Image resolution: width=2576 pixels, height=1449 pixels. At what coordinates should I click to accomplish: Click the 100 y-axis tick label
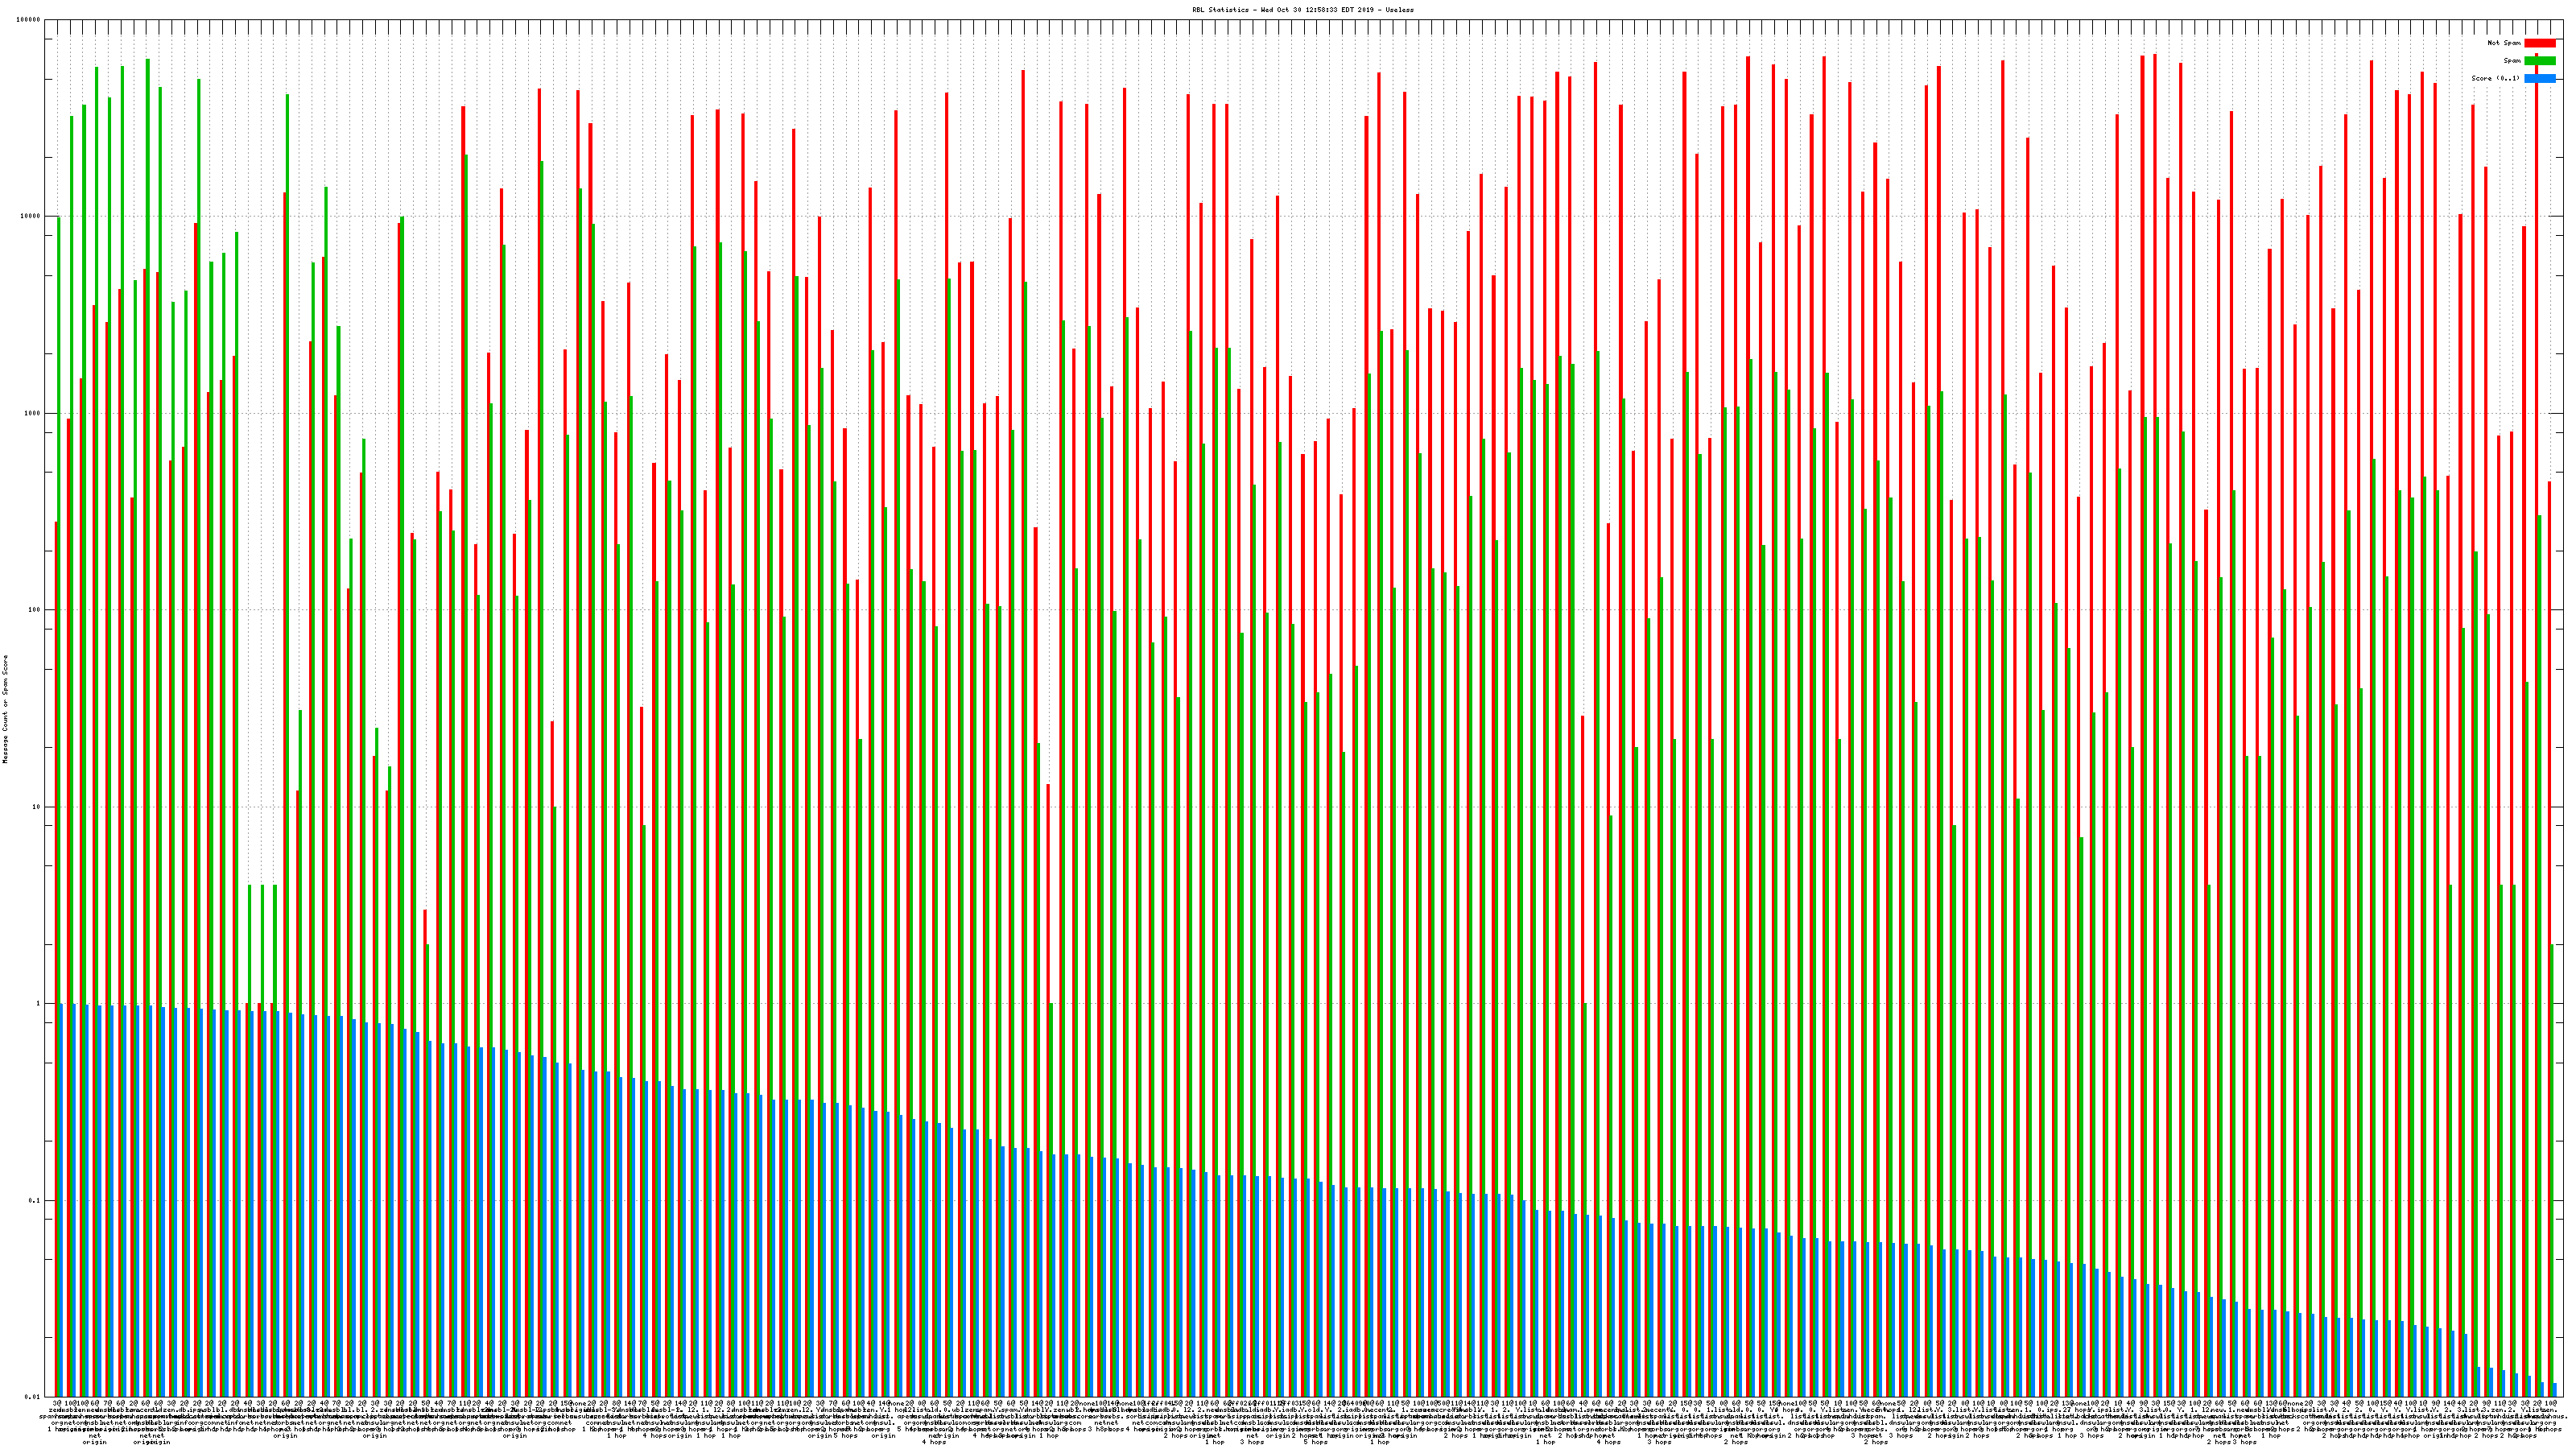pos(35,610)
